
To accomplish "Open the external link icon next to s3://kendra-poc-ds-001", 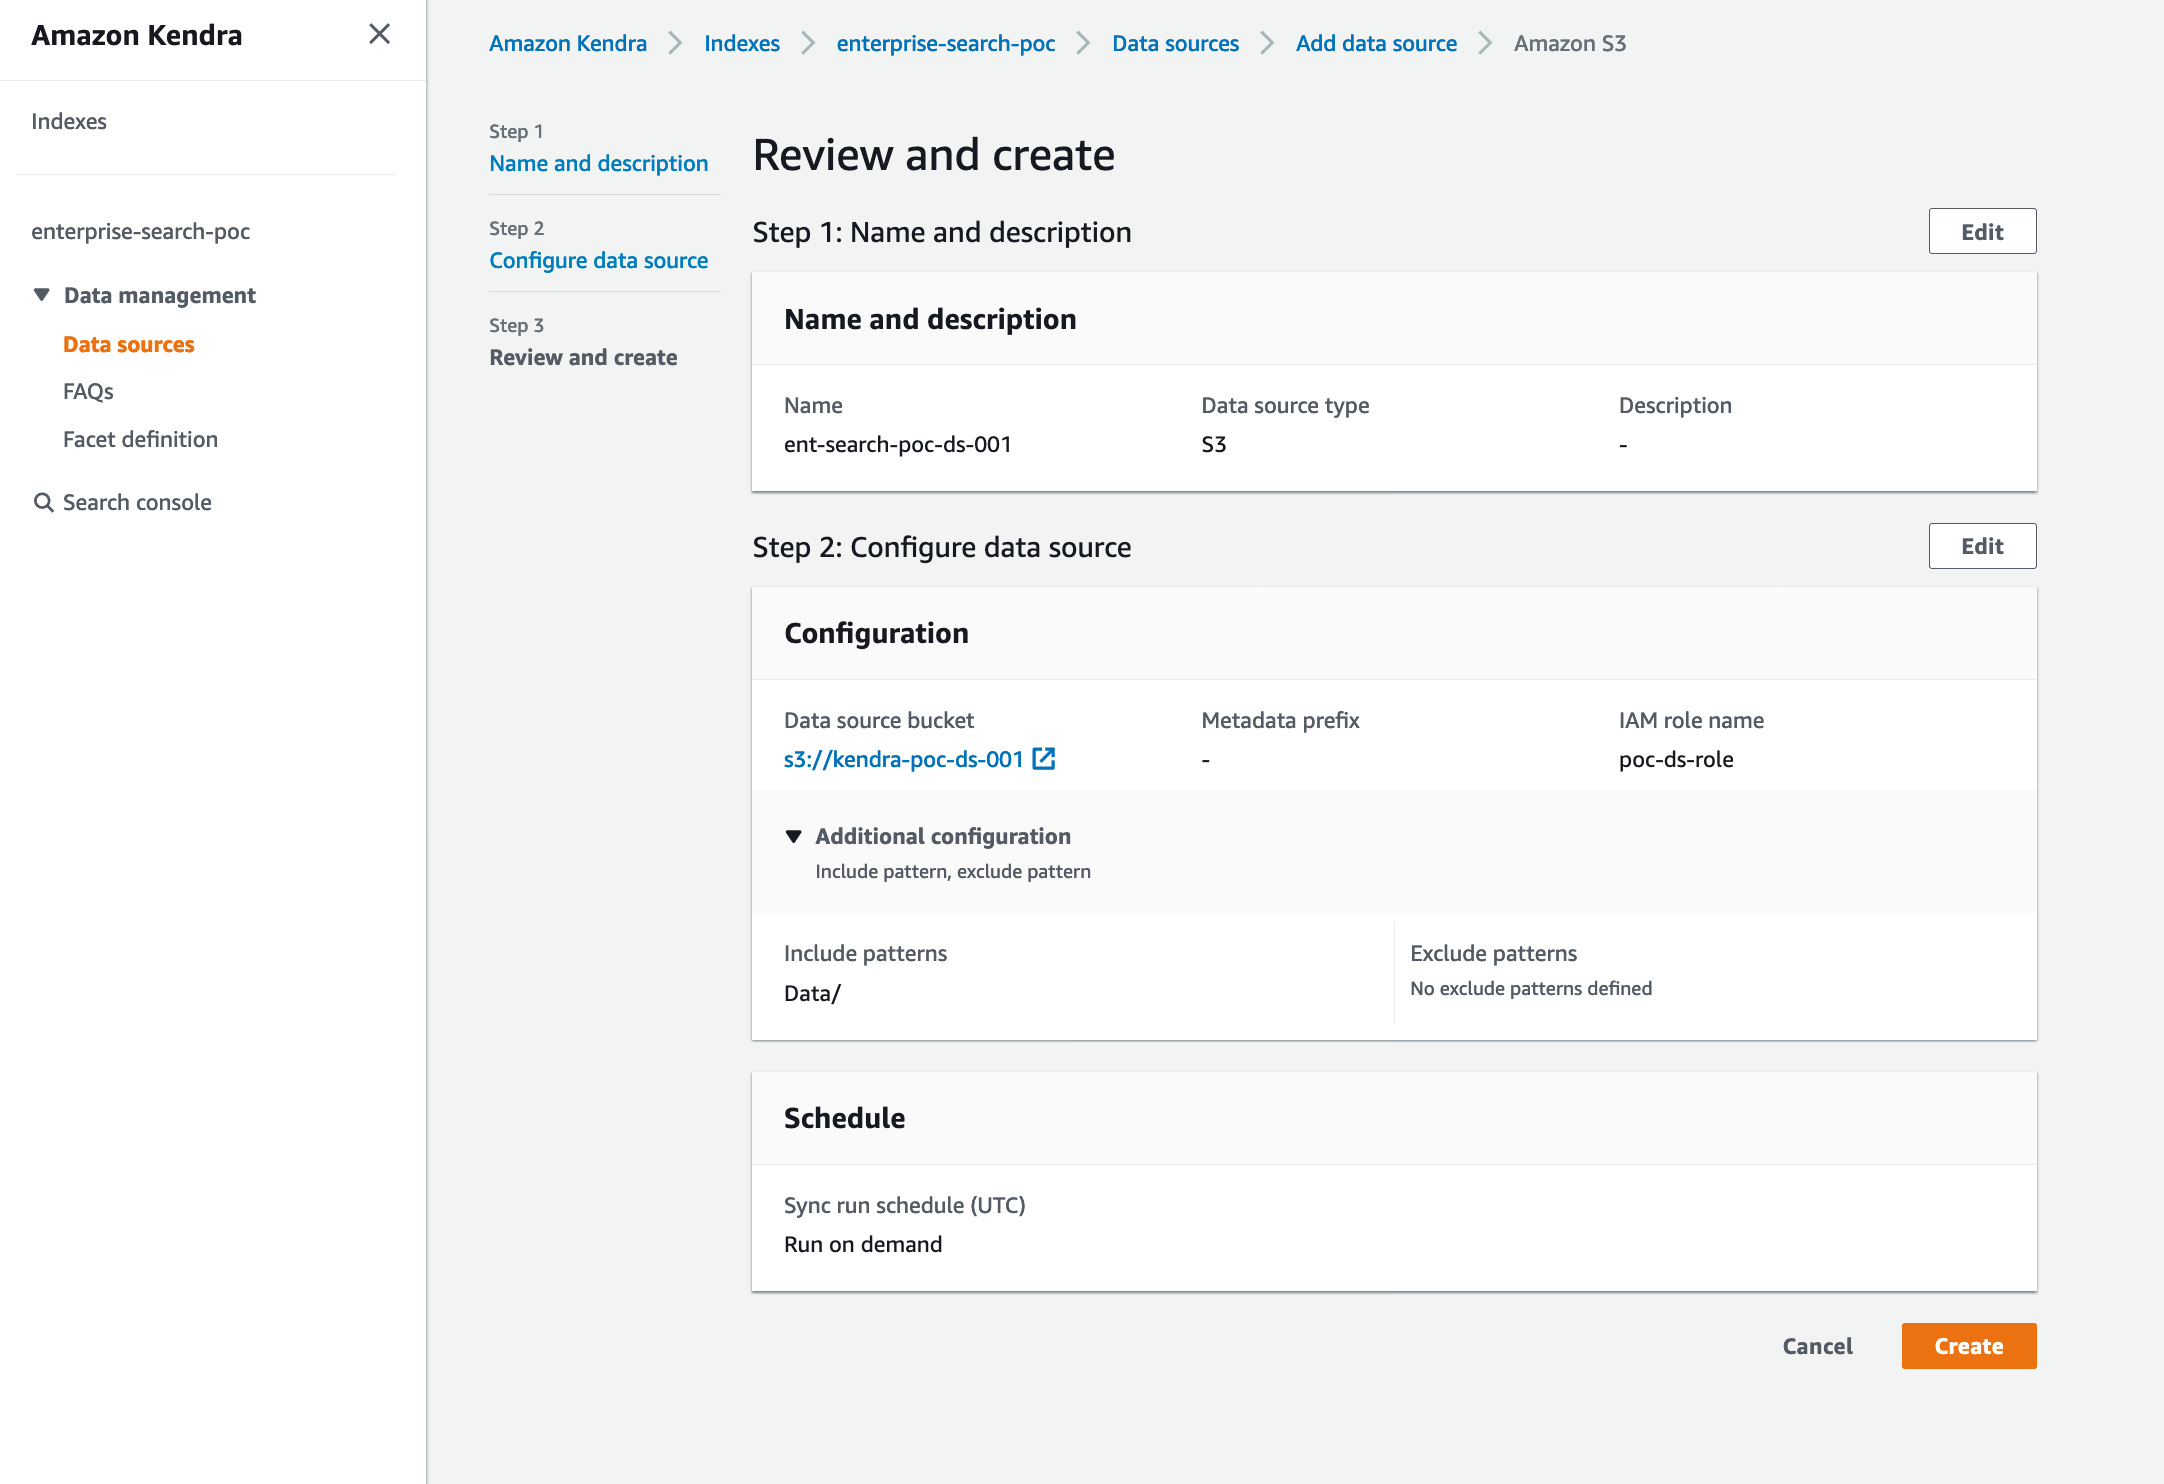I will coord(1043,759).
